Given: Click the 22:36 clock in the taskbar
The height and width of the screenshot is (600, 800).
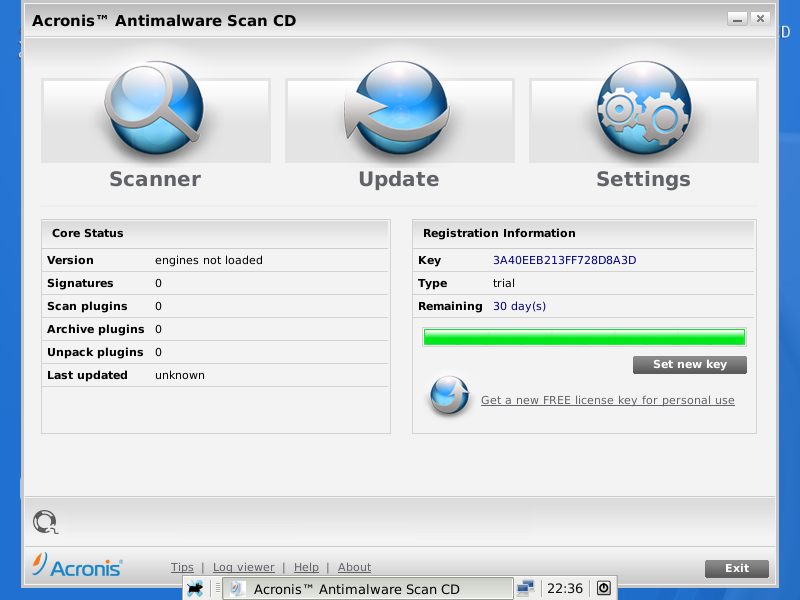Looking at the screenshot, I should (x=565, y=588).
